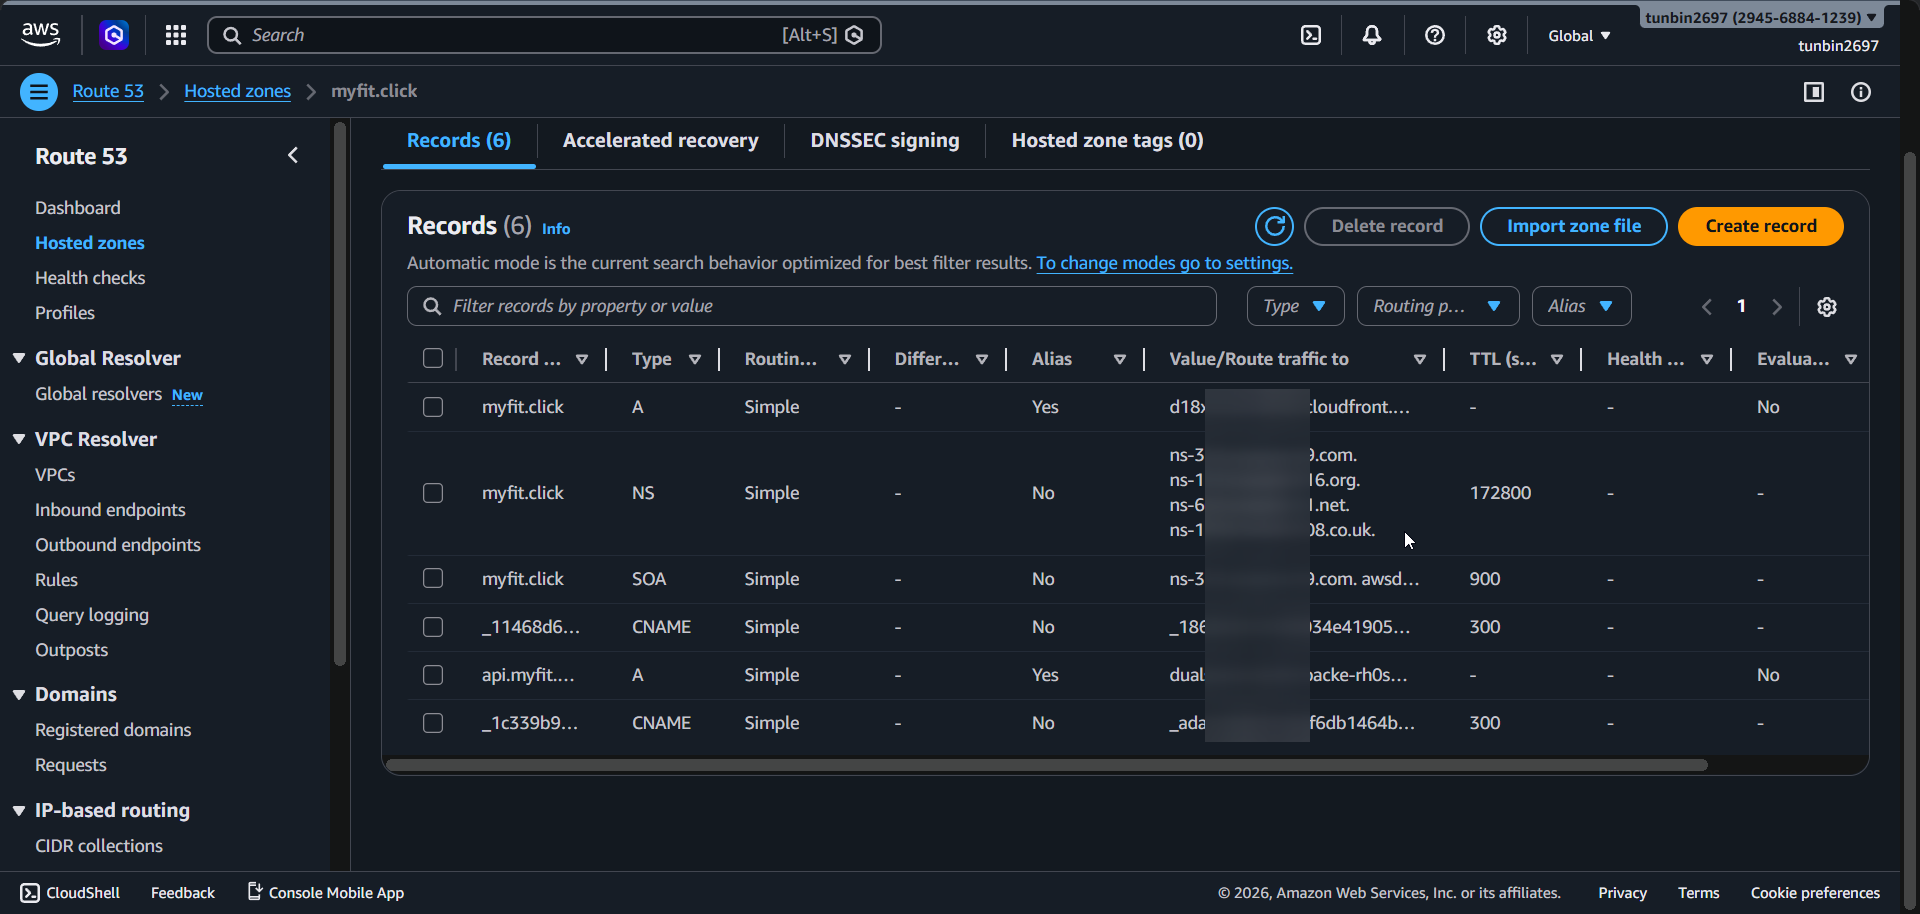Check the select-all records checkbox
The width and height of the screenshot is (1920, 914).
pyautogui.click(x=433, y=358)
